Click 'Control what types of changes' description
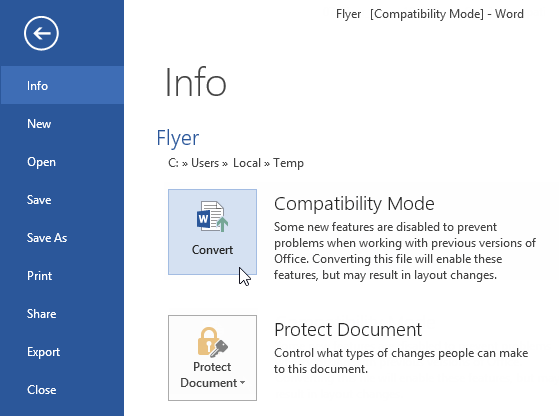 pyautogui.click(x=401, y=361)
